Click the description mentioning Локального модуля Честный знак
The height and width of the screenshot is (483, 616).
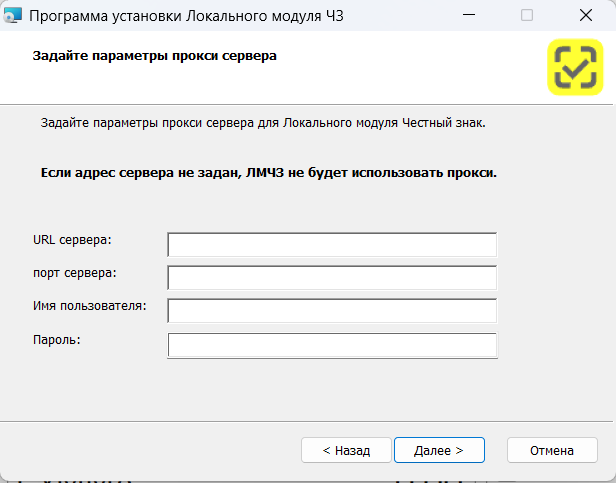pos(263,123)
